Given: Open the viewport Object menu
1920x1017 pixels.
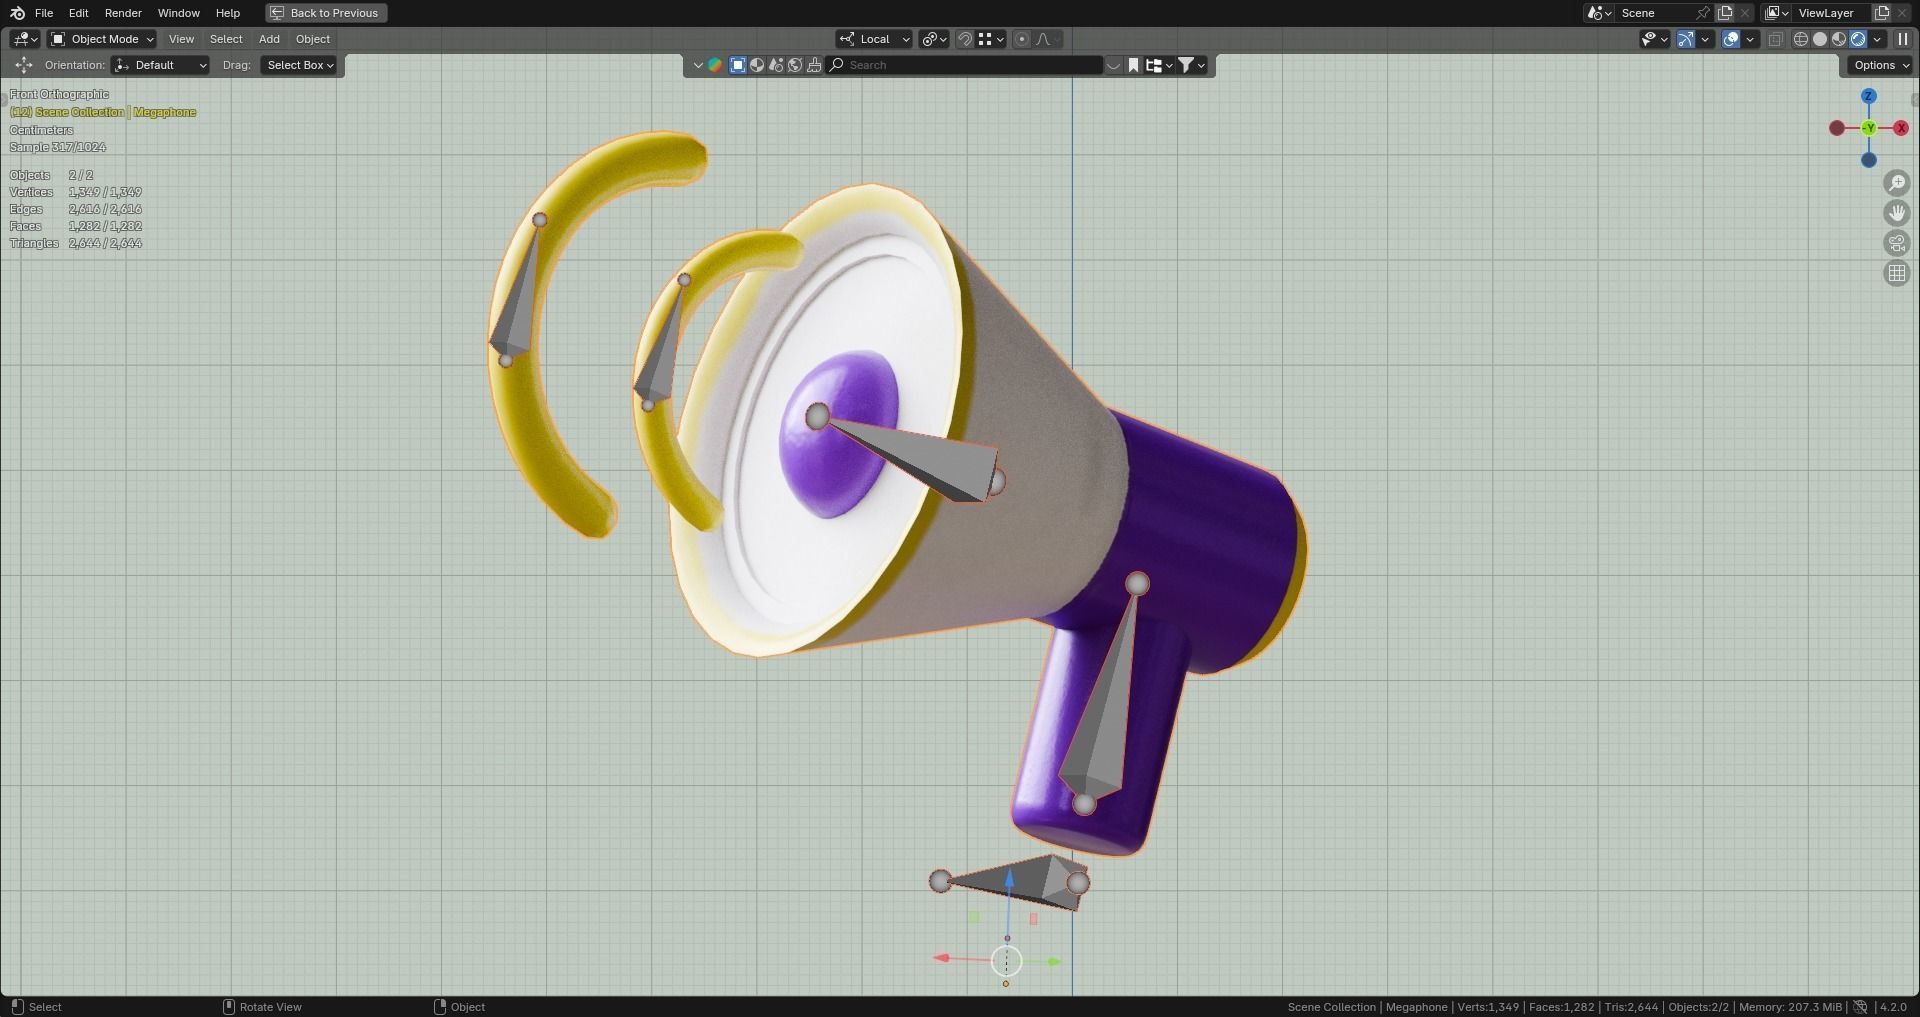Looking at the screenshot, I should [313, 39].
